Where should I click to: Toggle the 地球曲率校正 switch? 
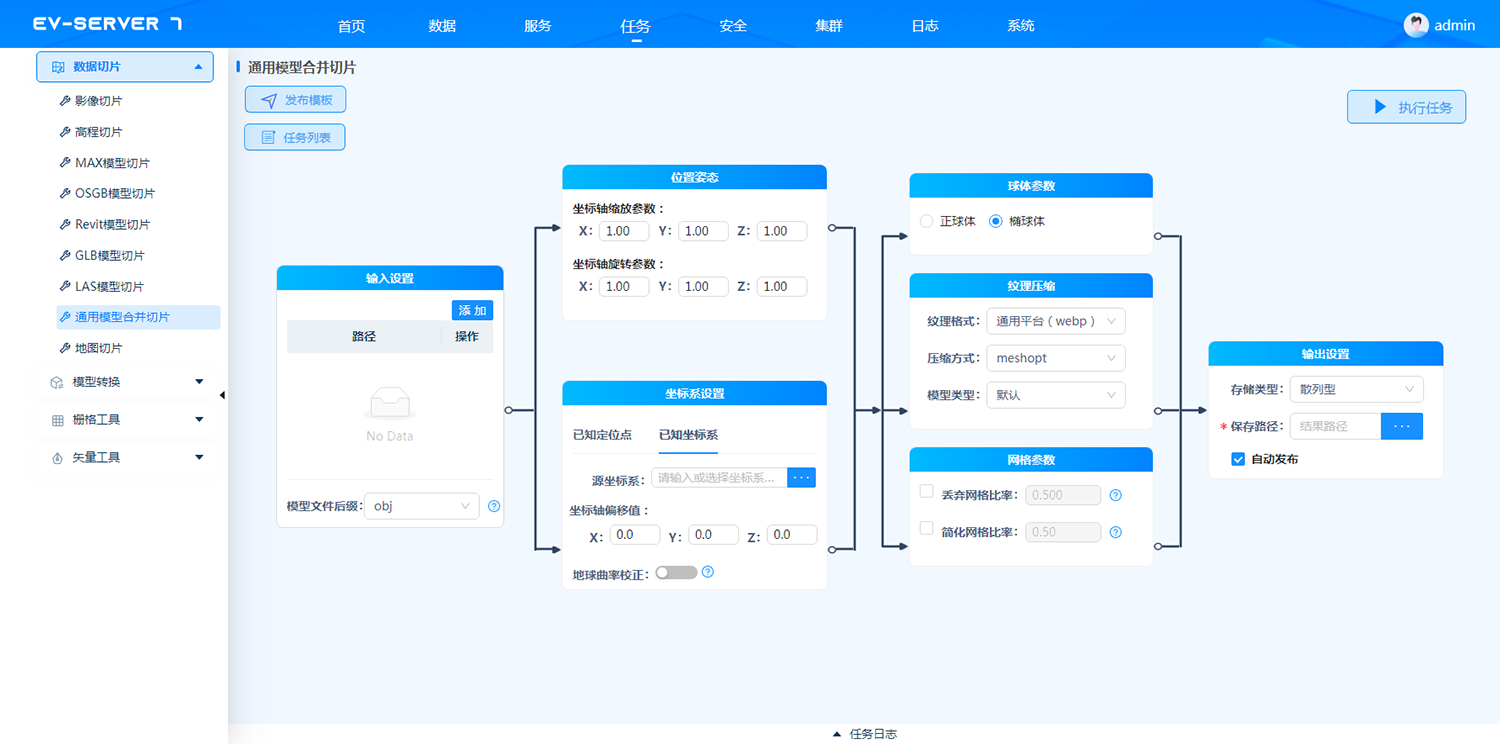tap(676, 573)
